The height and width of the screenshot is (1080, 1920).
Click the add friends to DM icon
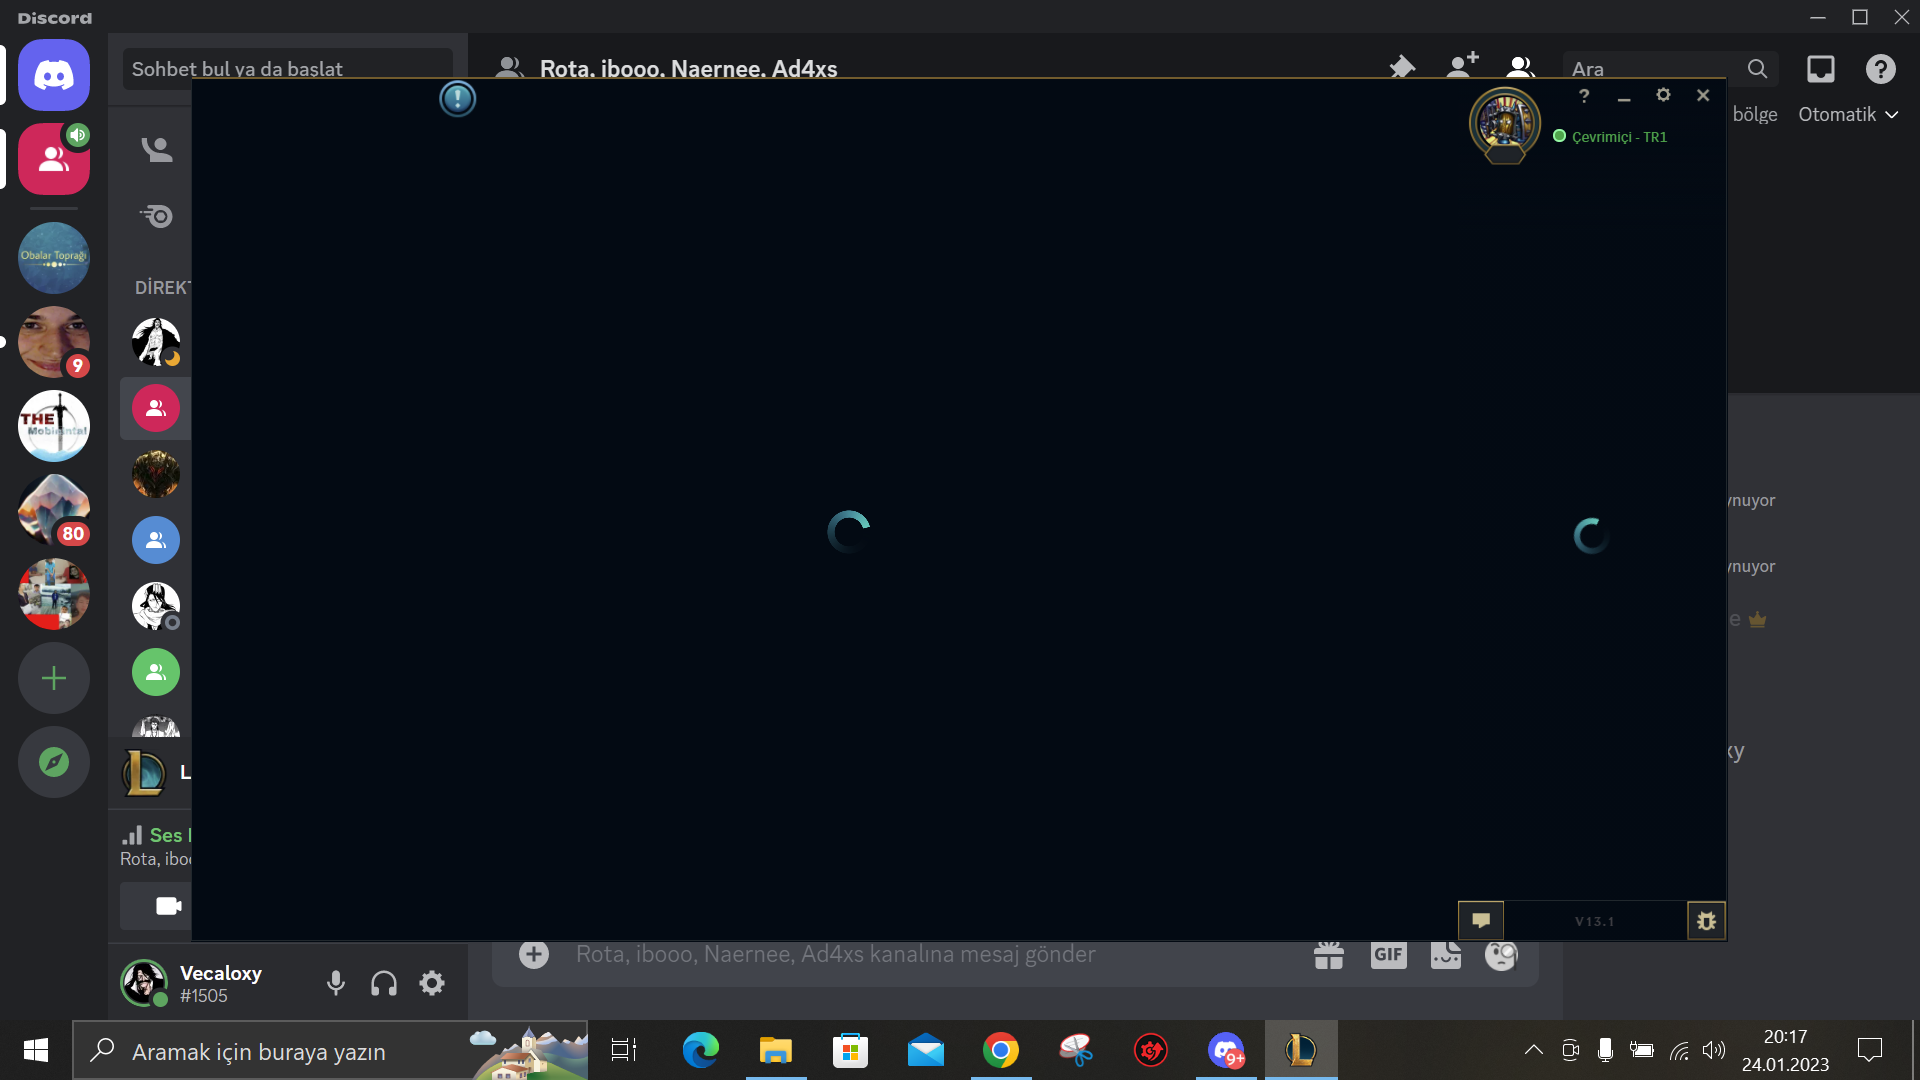click(x=1462, y=67)
